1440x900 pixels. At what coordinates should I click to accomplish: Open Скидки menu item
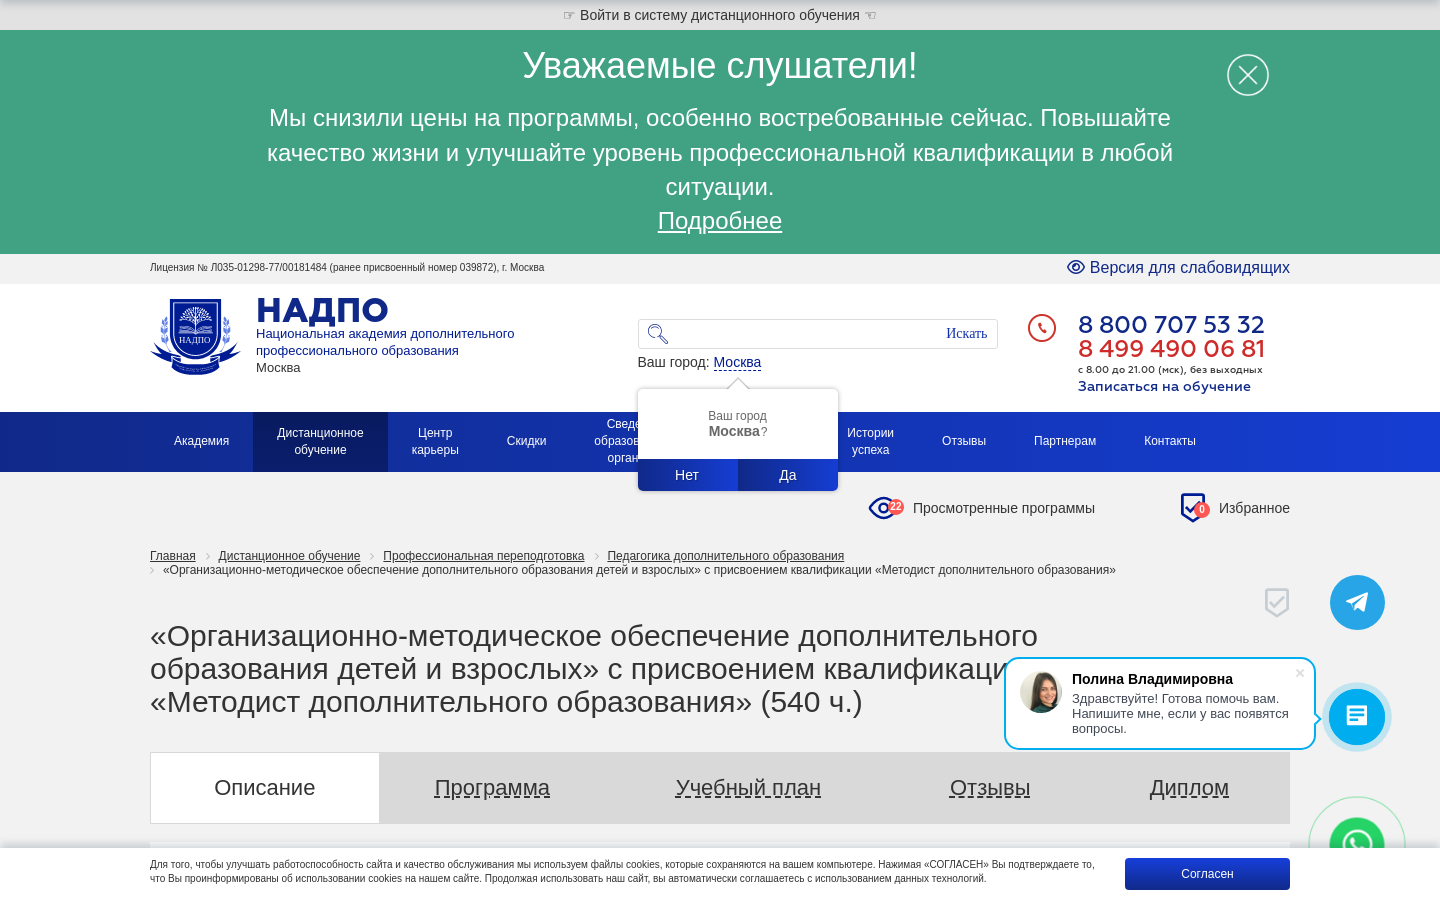[526, 441]
